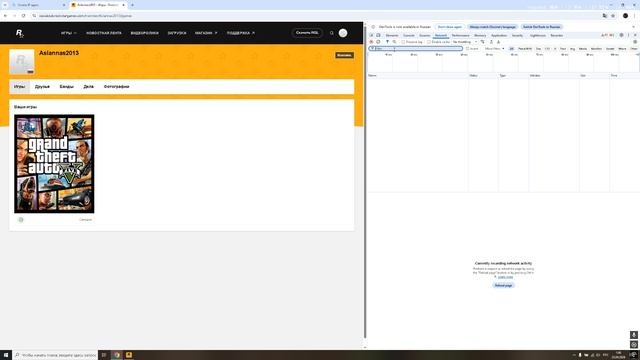Click the export HAR download icon
This screenshot has height=360, width=640.
(498, 42)
